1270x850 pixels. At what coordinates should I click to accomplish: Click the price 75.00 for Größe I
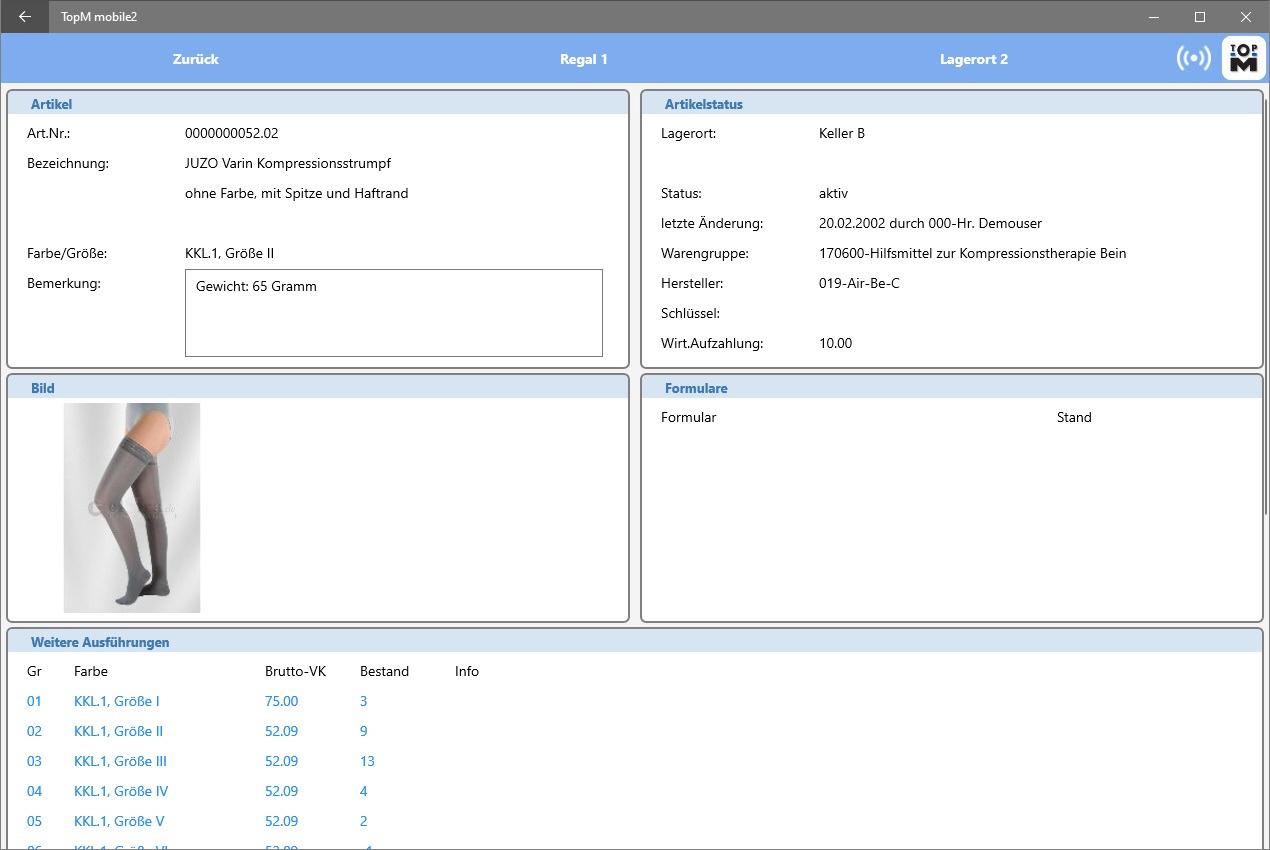[x=282, y=701]
